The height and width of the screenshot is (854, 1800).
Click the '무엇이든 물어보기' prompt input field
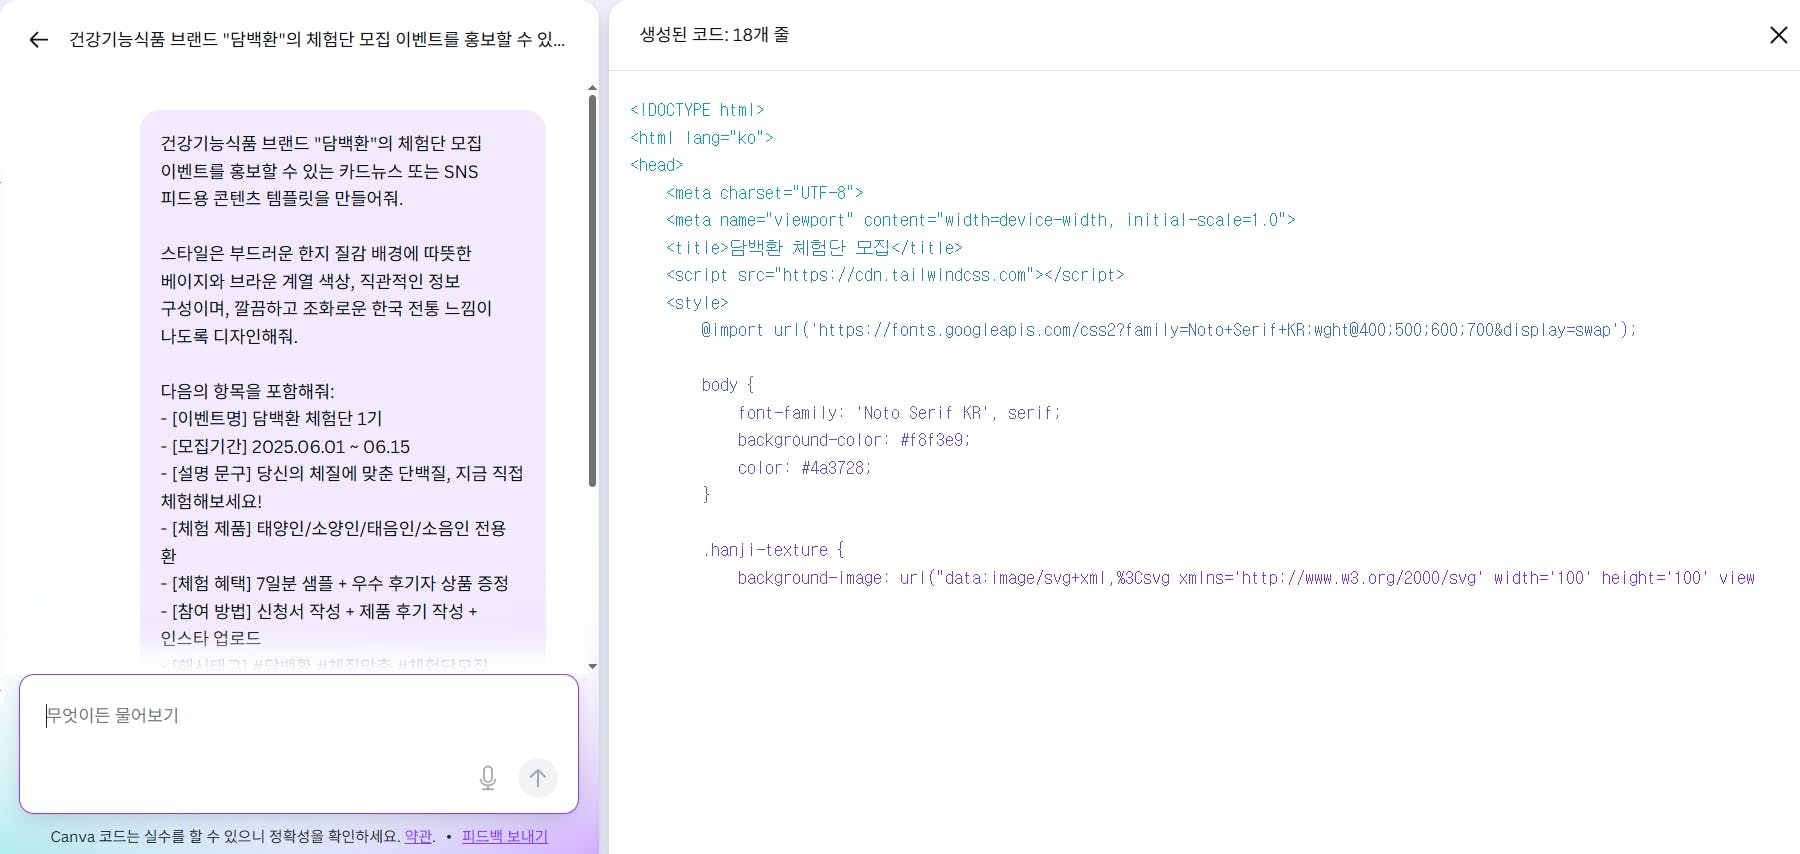(299, 744)
